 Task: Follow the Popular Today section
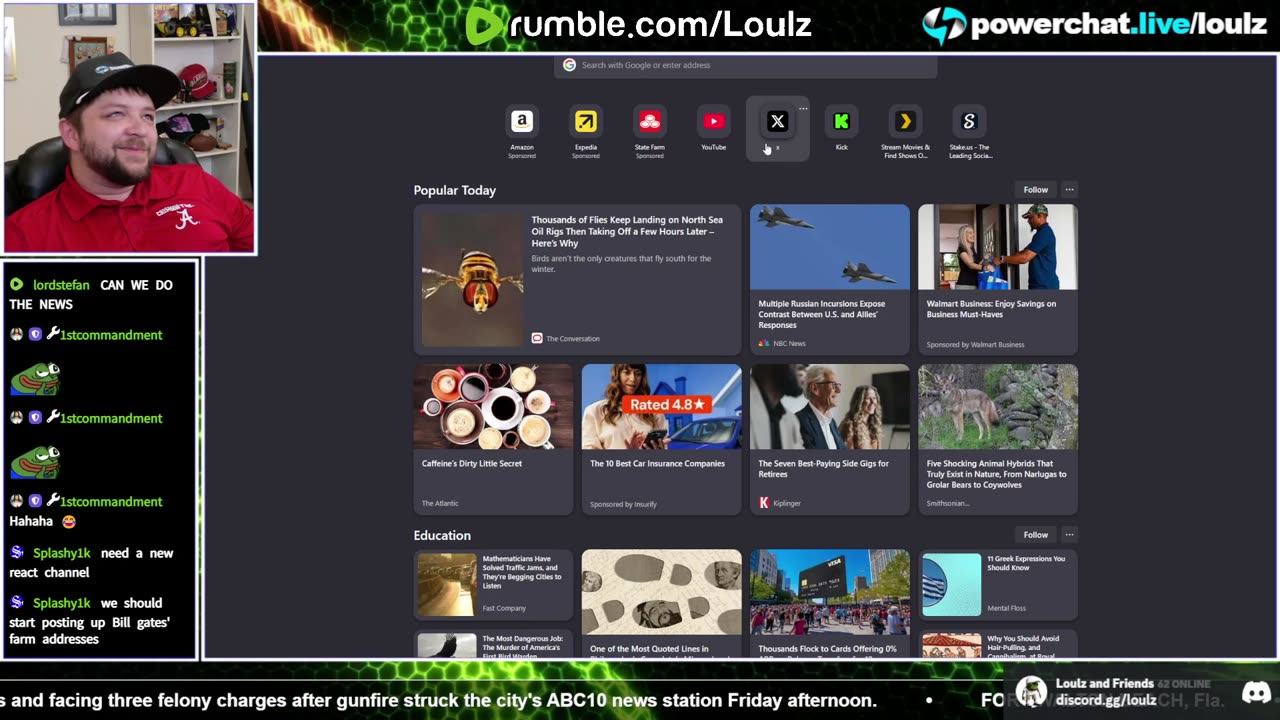coord(1035,190)
